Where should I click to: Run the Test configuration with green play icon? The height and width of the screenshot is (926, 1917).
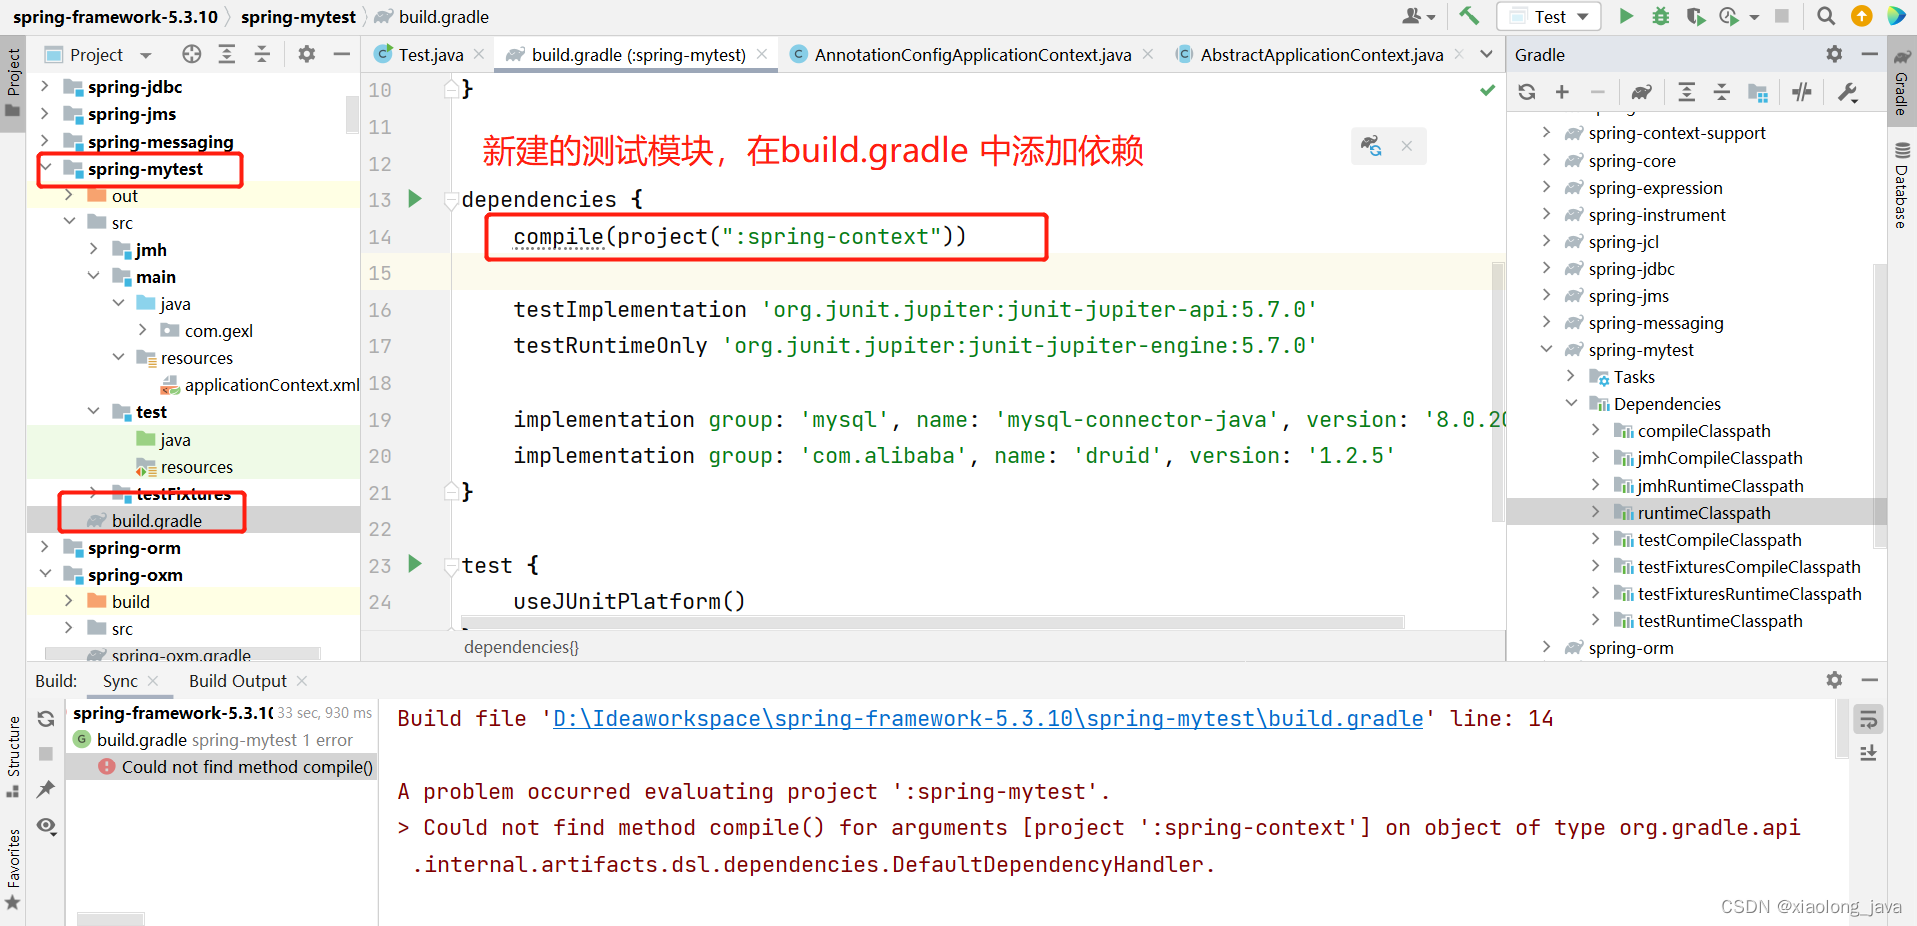1626,16
